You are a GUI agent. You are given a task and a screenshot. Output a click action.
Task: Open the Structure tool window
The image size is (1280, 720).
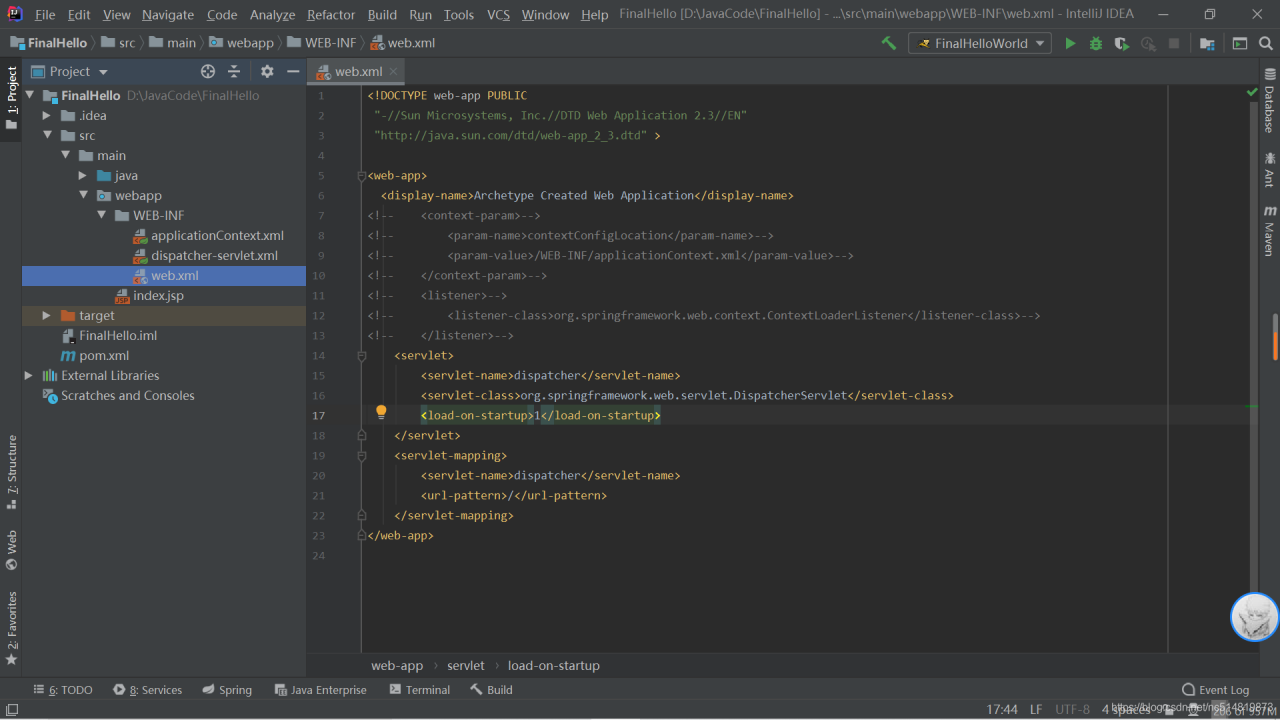12,472
